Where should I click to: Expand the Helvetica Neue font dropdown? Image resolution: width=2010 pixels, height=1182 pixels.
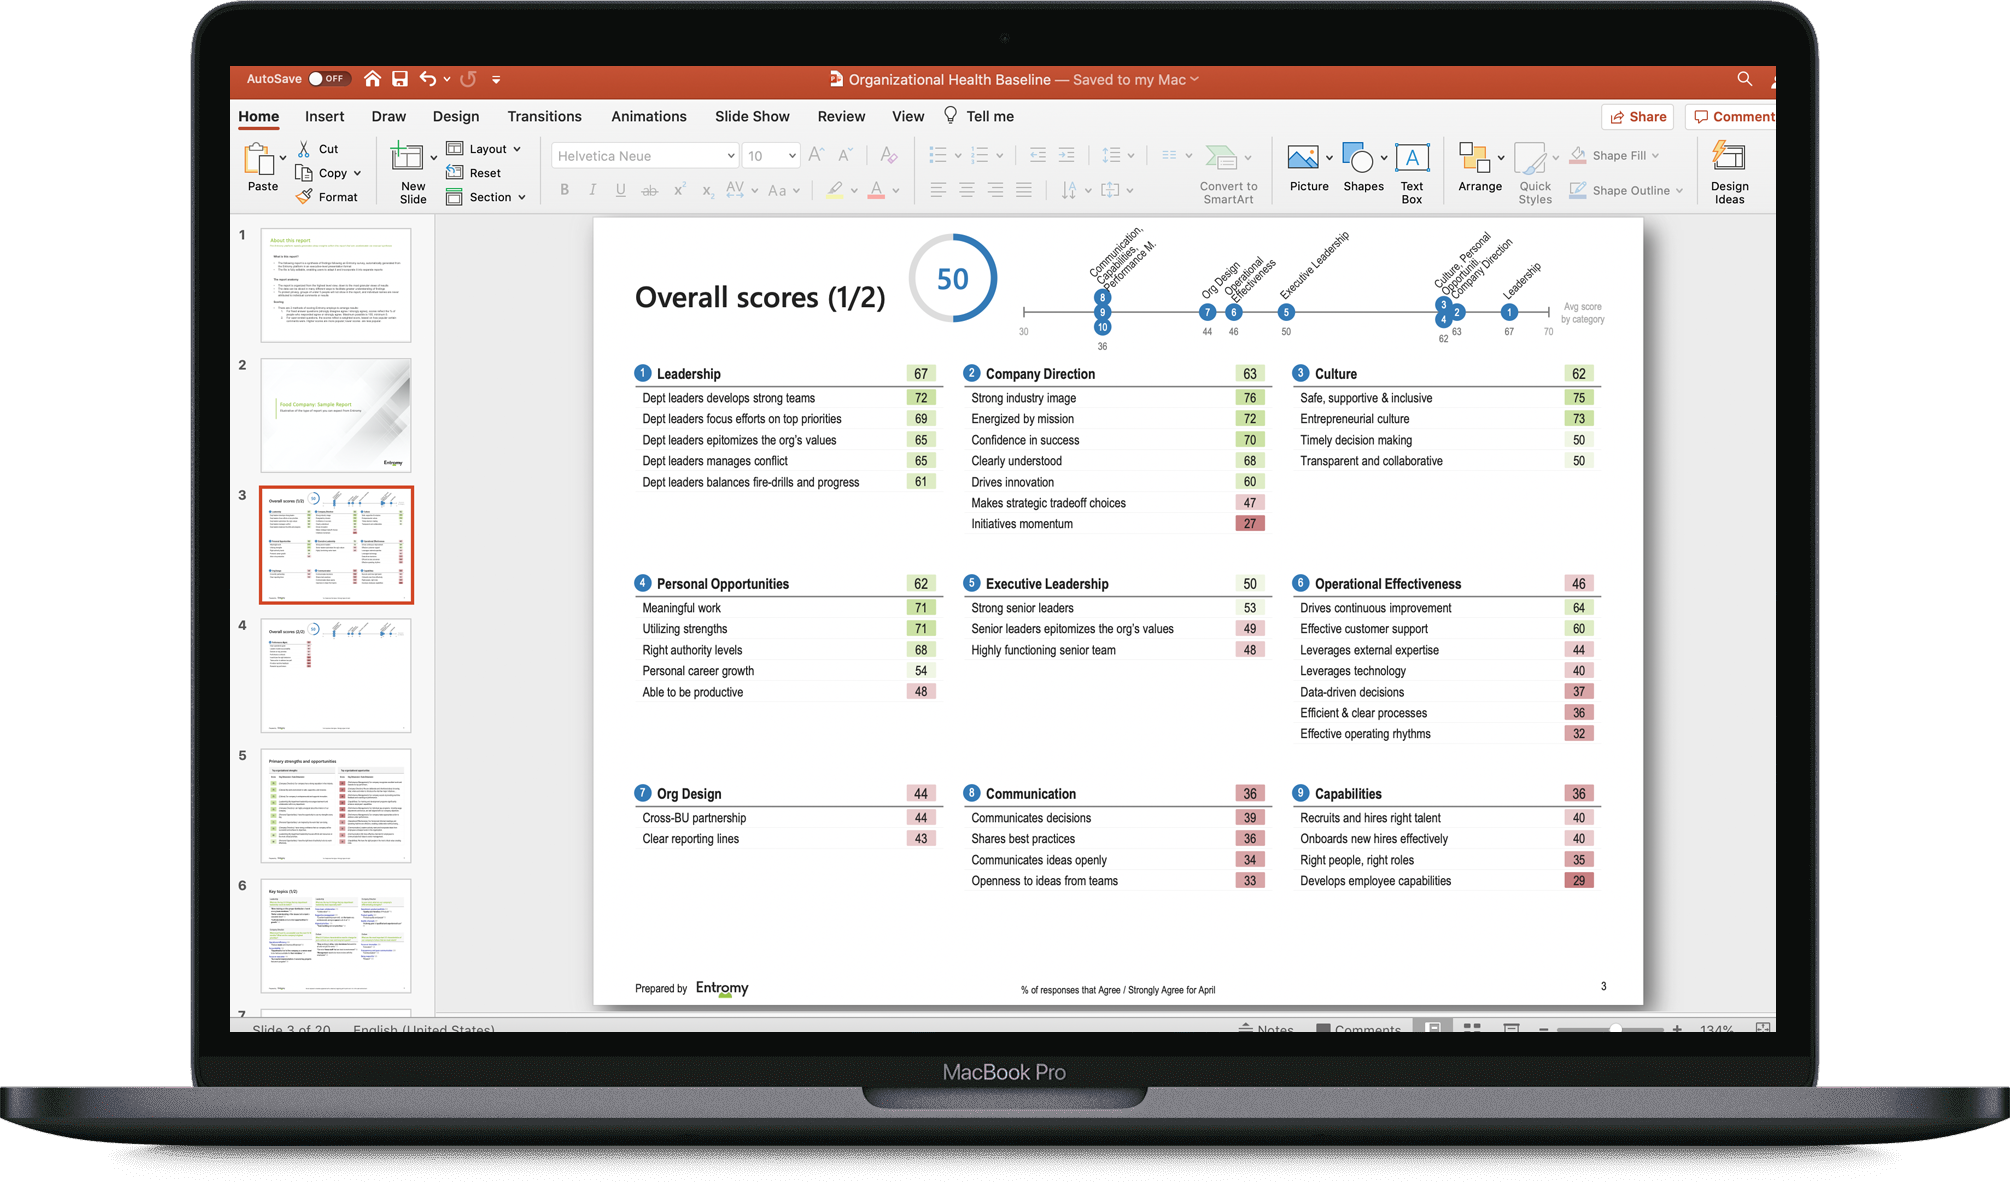pos(731,156)
